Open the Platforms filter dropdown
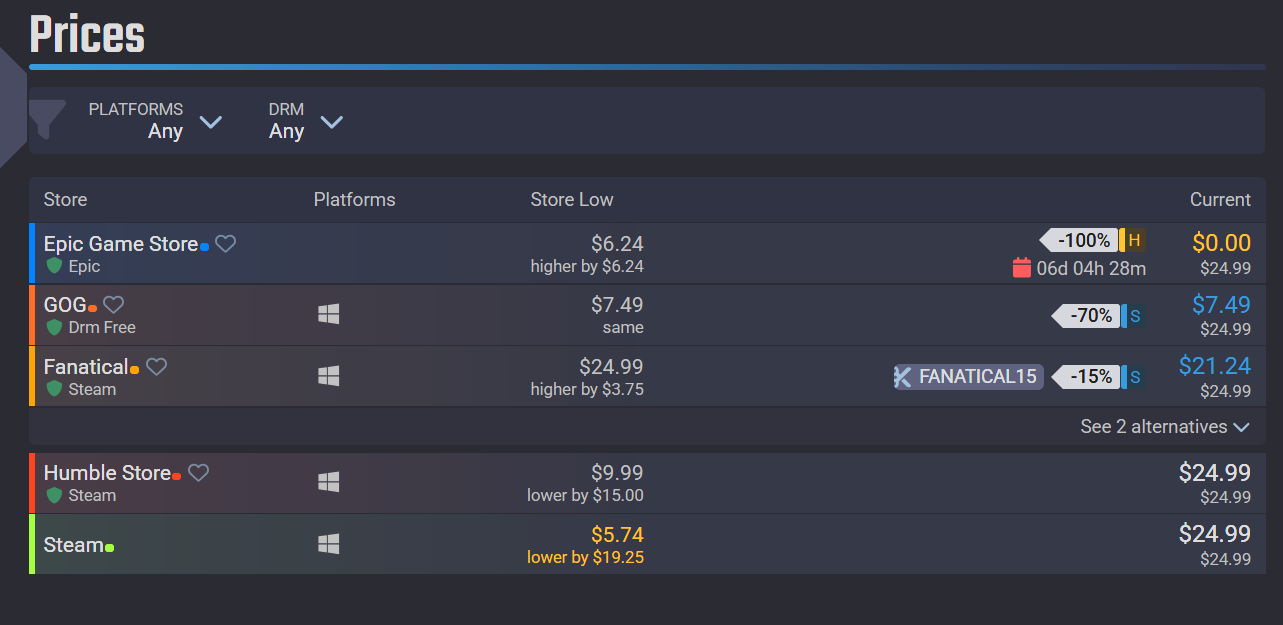1283x625 pixels. tap(155, 121)
